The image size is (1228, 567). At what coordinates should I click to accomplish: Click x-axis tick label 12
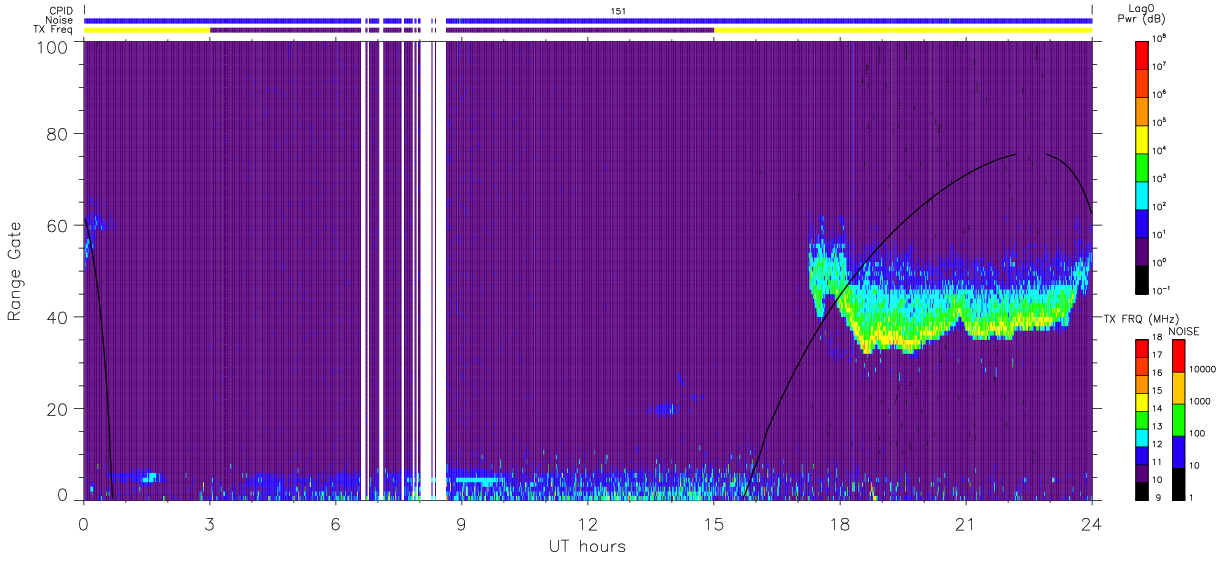tap(587, 524)
